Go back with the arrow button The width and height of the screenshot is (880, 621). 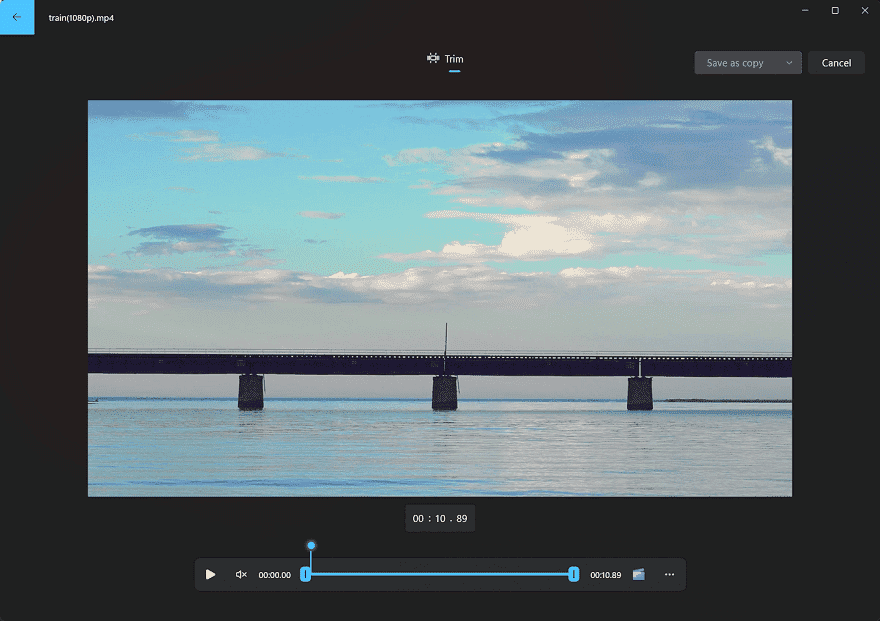[17, 17]
